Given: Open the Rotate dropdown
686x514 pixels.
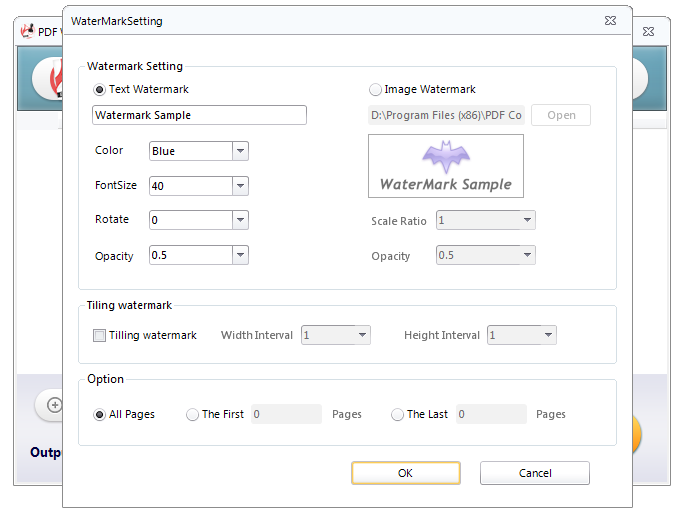Looking at the screenshot, I should click(240, 220).
